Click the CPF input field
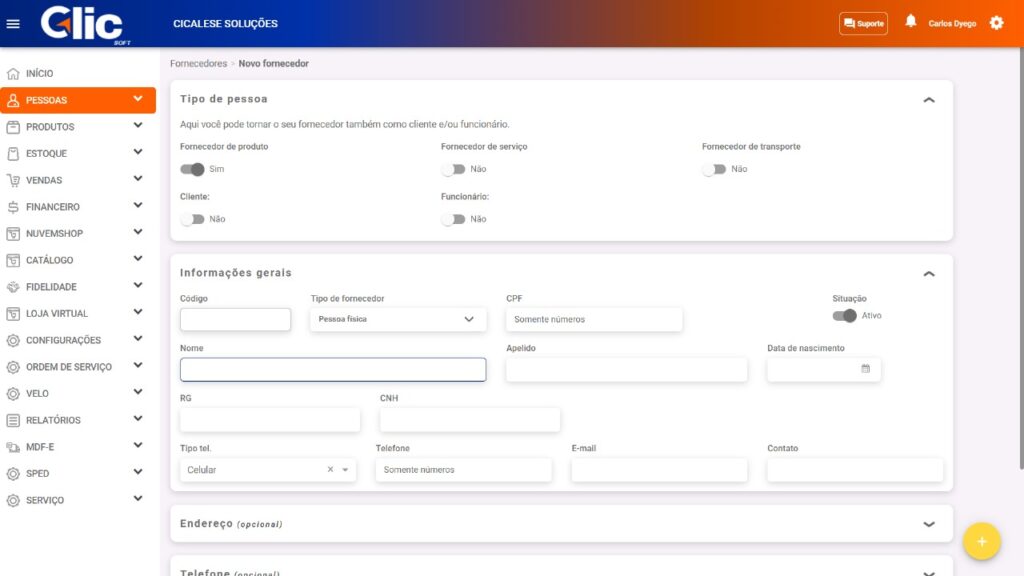This screenshot has height=576, width=1024. (594, 319)
